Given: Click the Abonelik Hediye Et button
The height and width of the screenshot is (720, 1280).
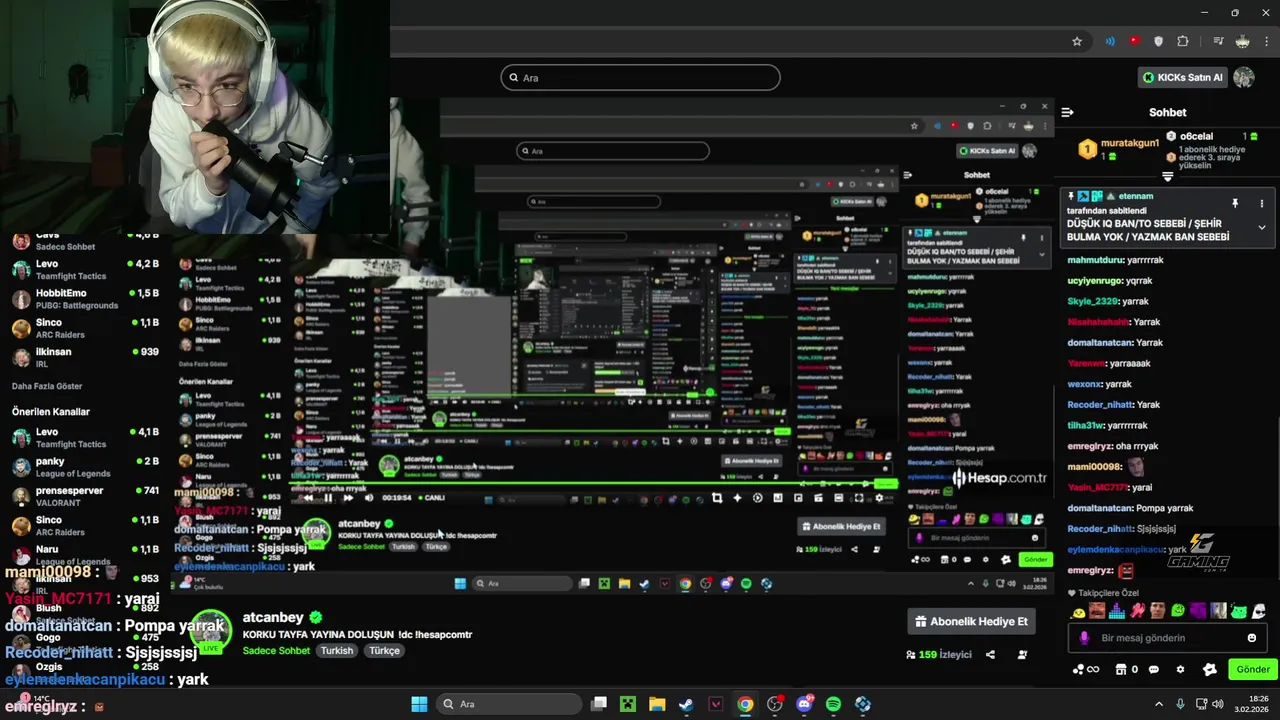Looking at the screenshot, I should (971, 621).
